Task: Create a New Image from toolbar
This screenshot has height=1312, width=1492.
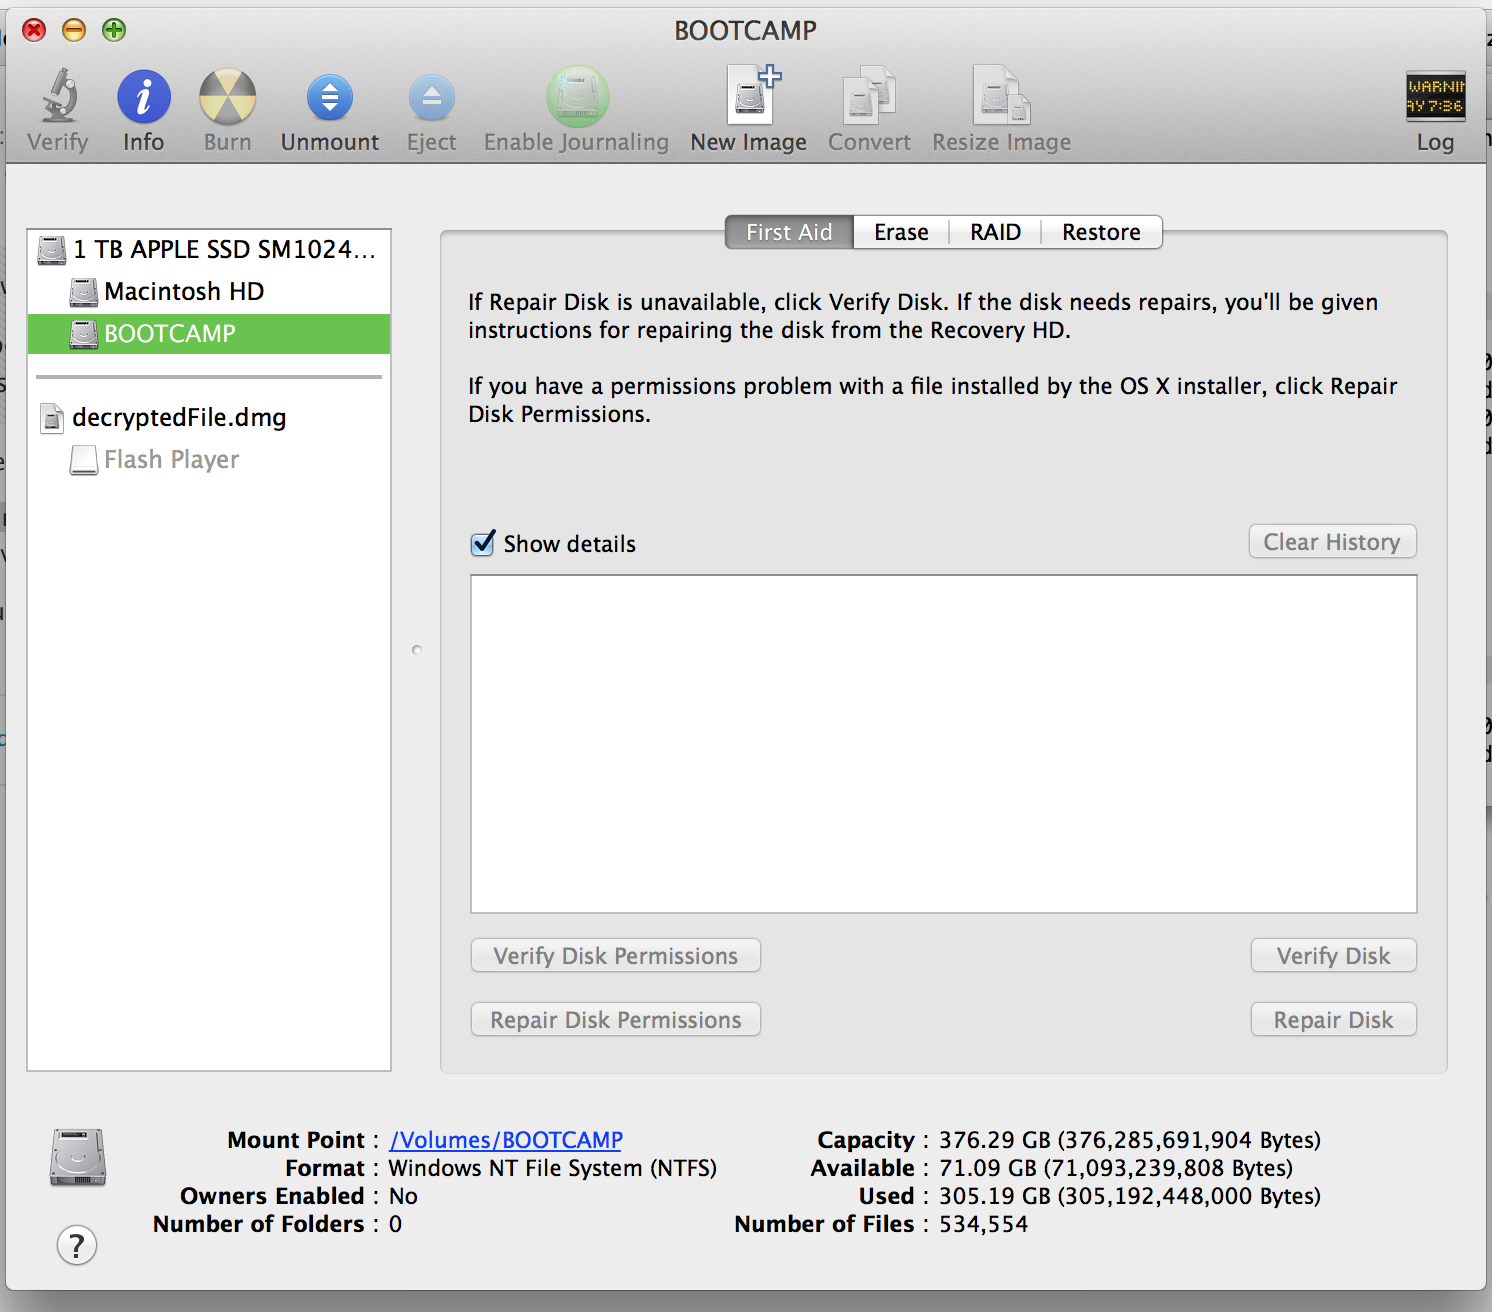Action: tap(751, 95)
